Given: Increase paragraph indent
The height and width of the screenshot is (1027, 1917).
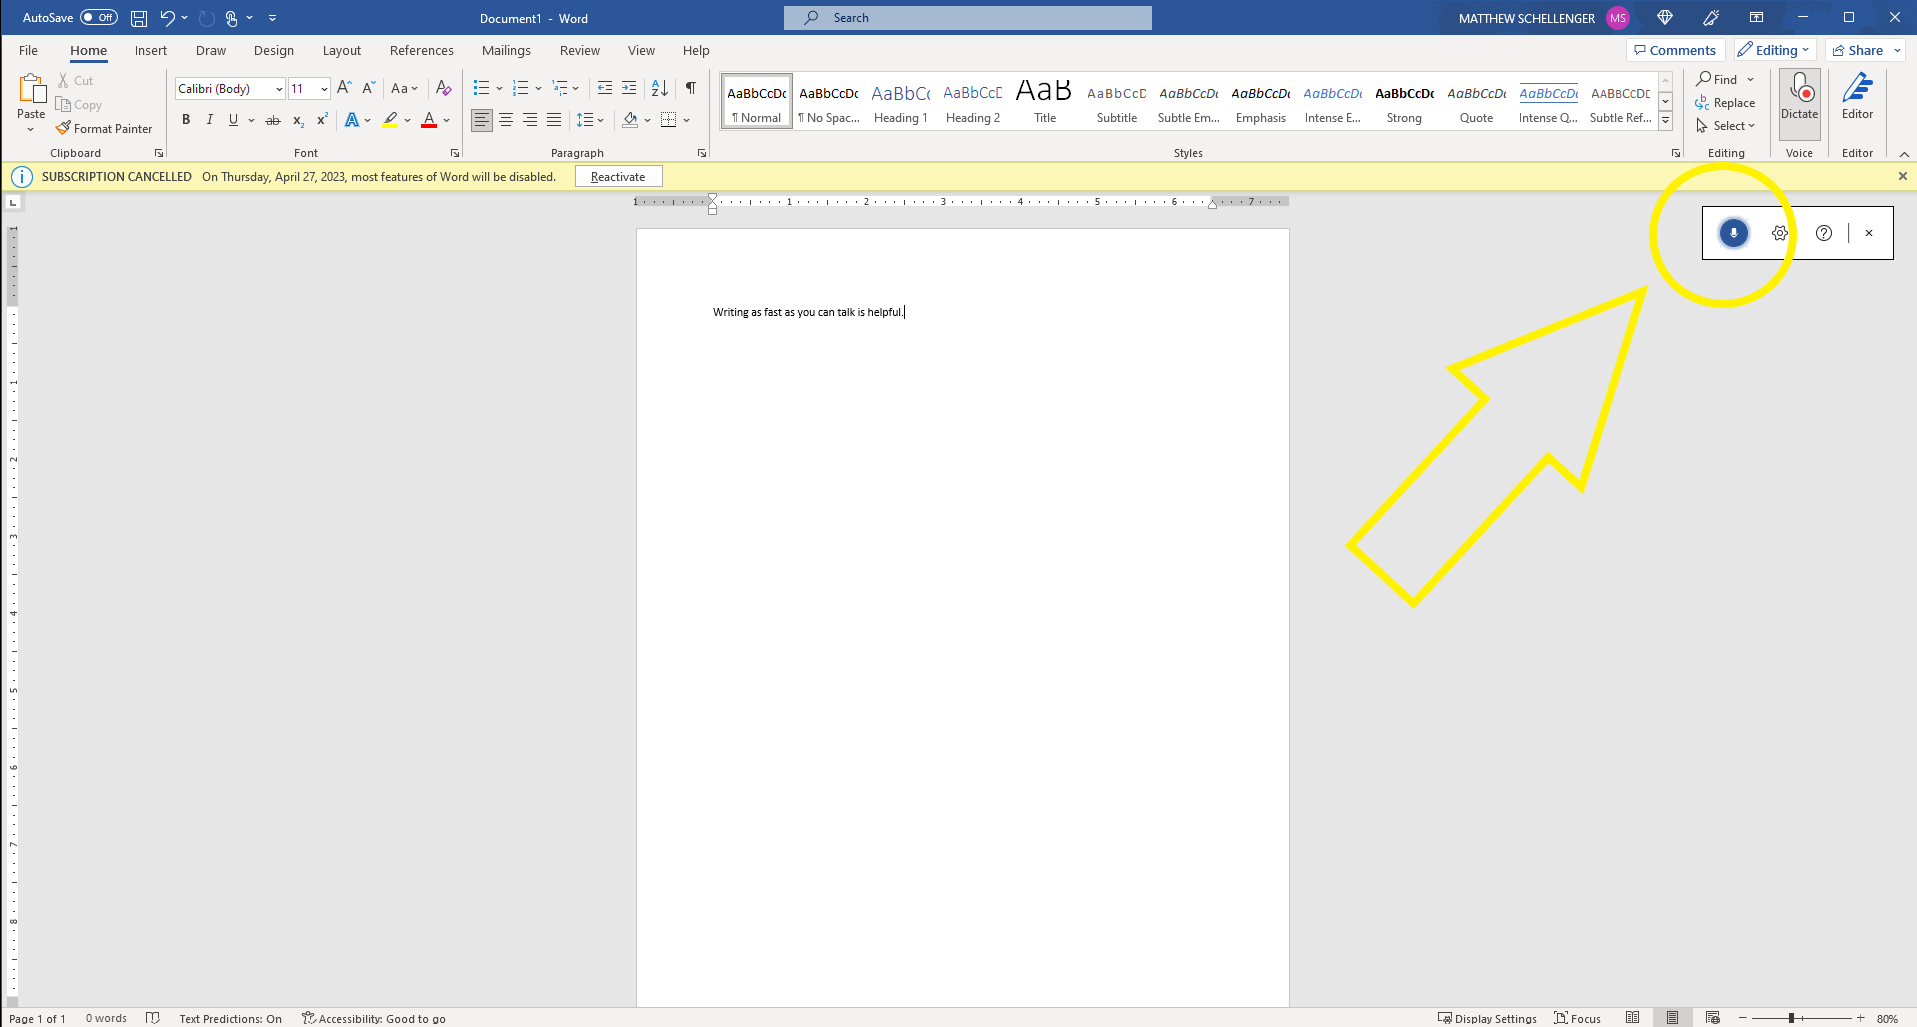Looking at the screenshot, I should [x=629, y=88].
